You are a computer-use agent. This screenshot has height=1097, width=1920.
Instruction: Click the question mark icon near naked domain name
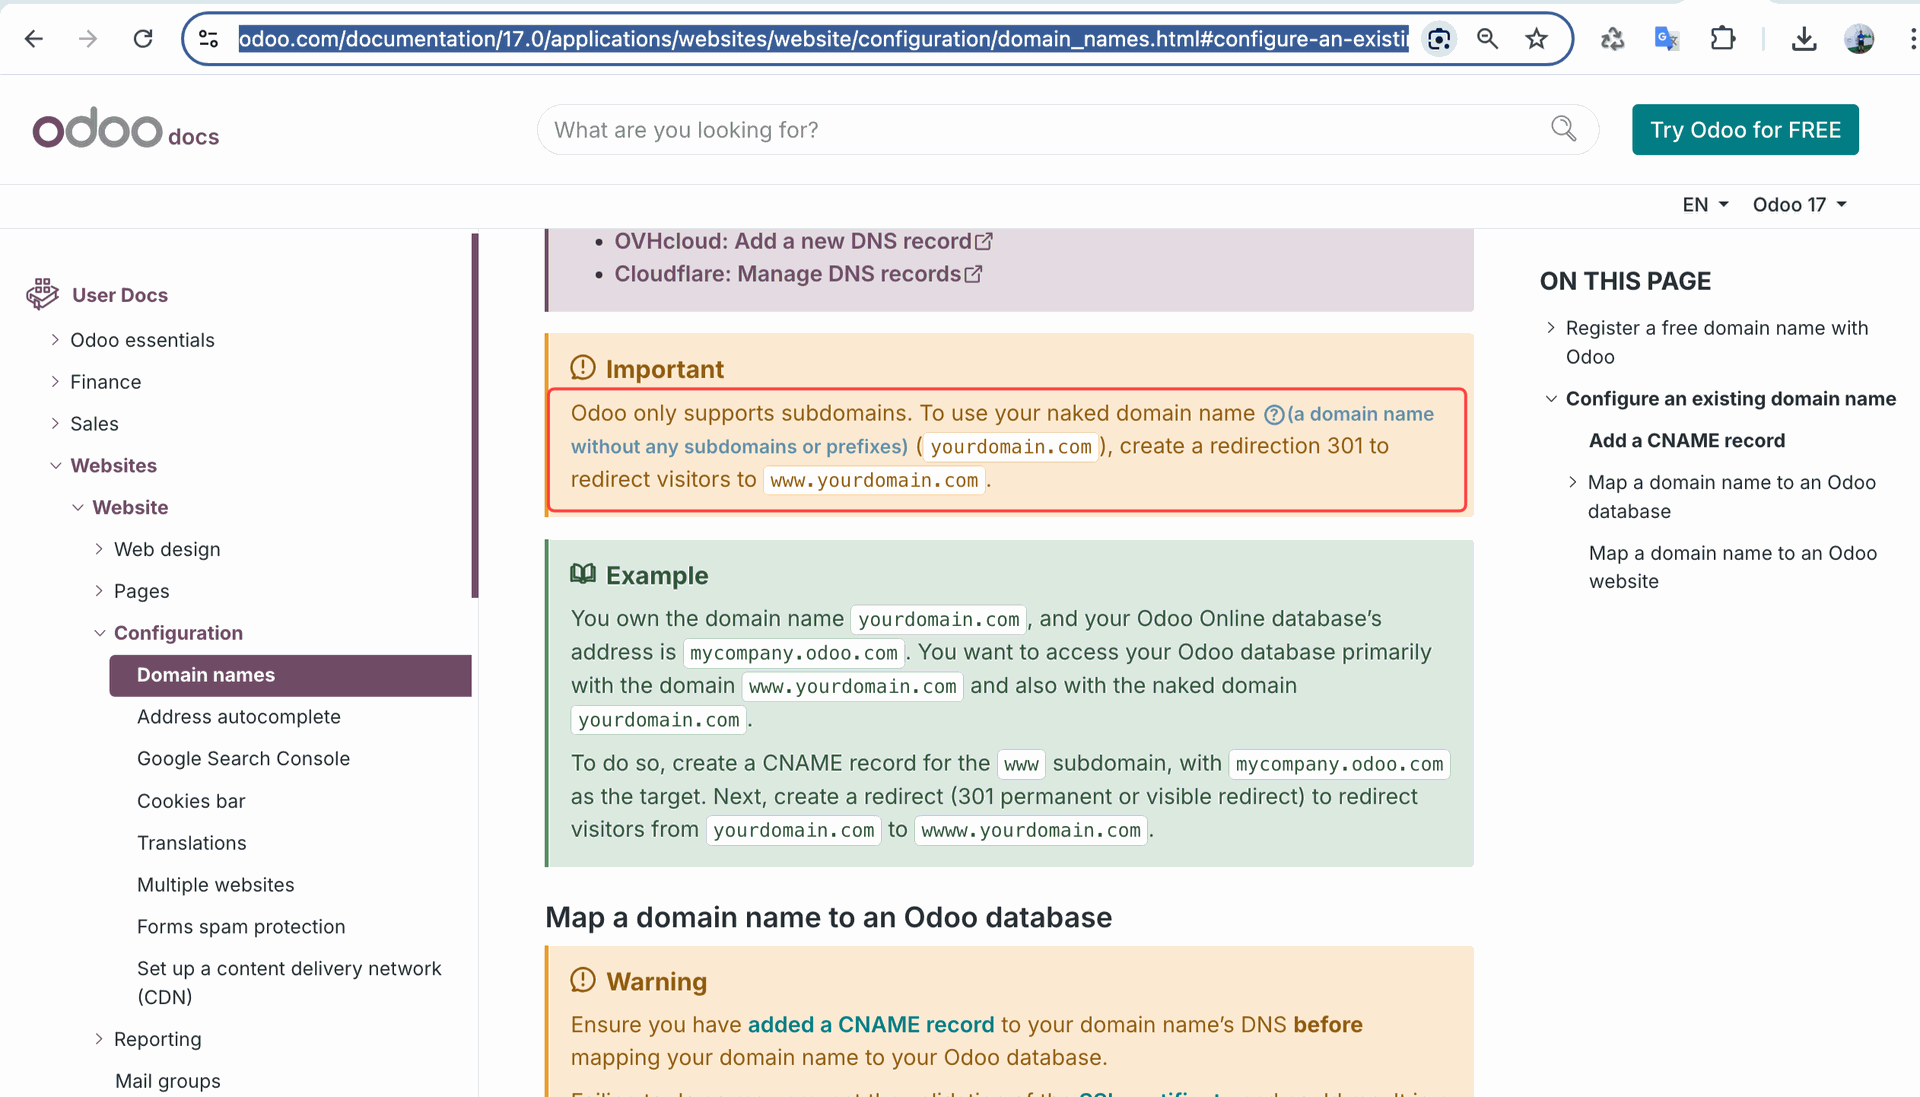[x=1274, y=414]
